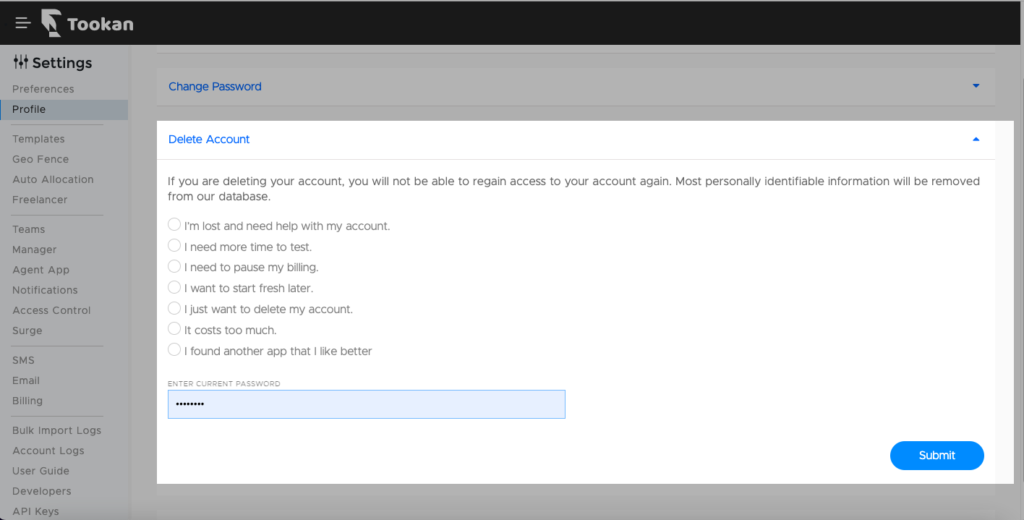Click the Settings sliders icon

[21, 62]
